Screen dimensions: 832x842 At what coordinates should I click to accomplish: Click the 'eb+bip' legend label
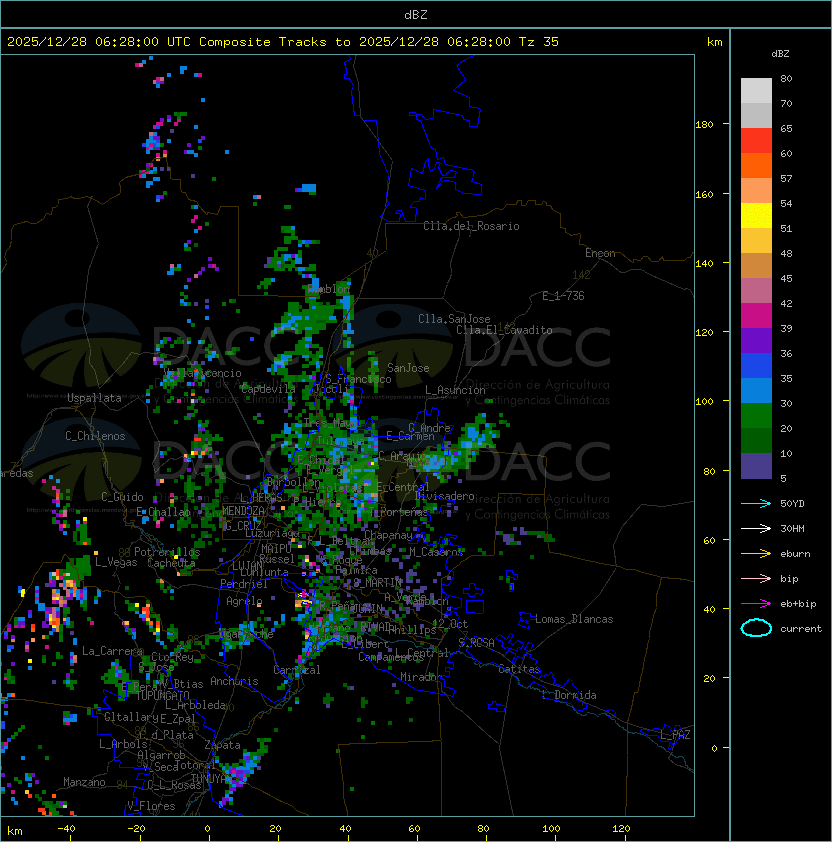pyautogui.click(x=798, y=604)
